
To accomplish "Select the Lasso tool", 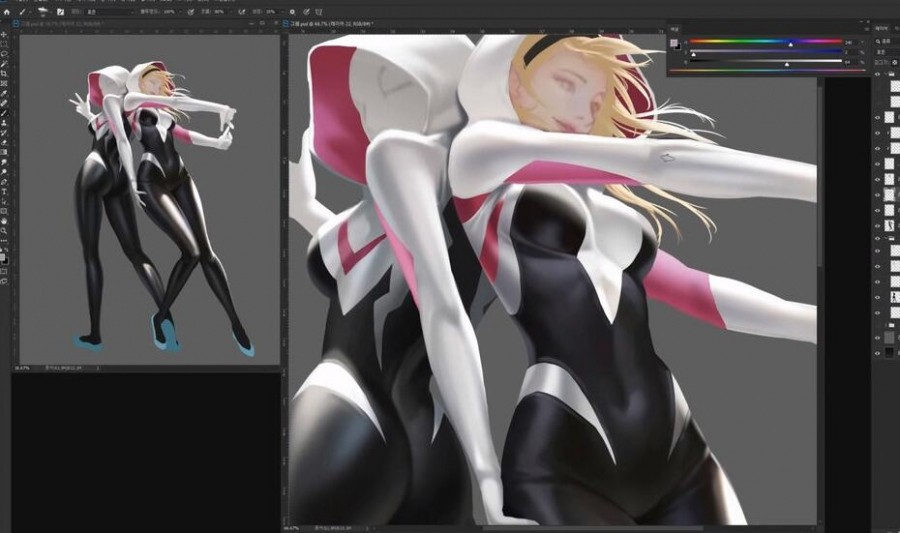I will [4, 53].
